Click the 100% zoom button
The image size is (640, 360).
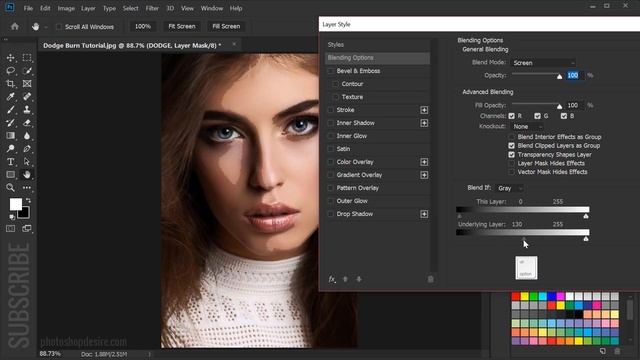pos(143,26)
